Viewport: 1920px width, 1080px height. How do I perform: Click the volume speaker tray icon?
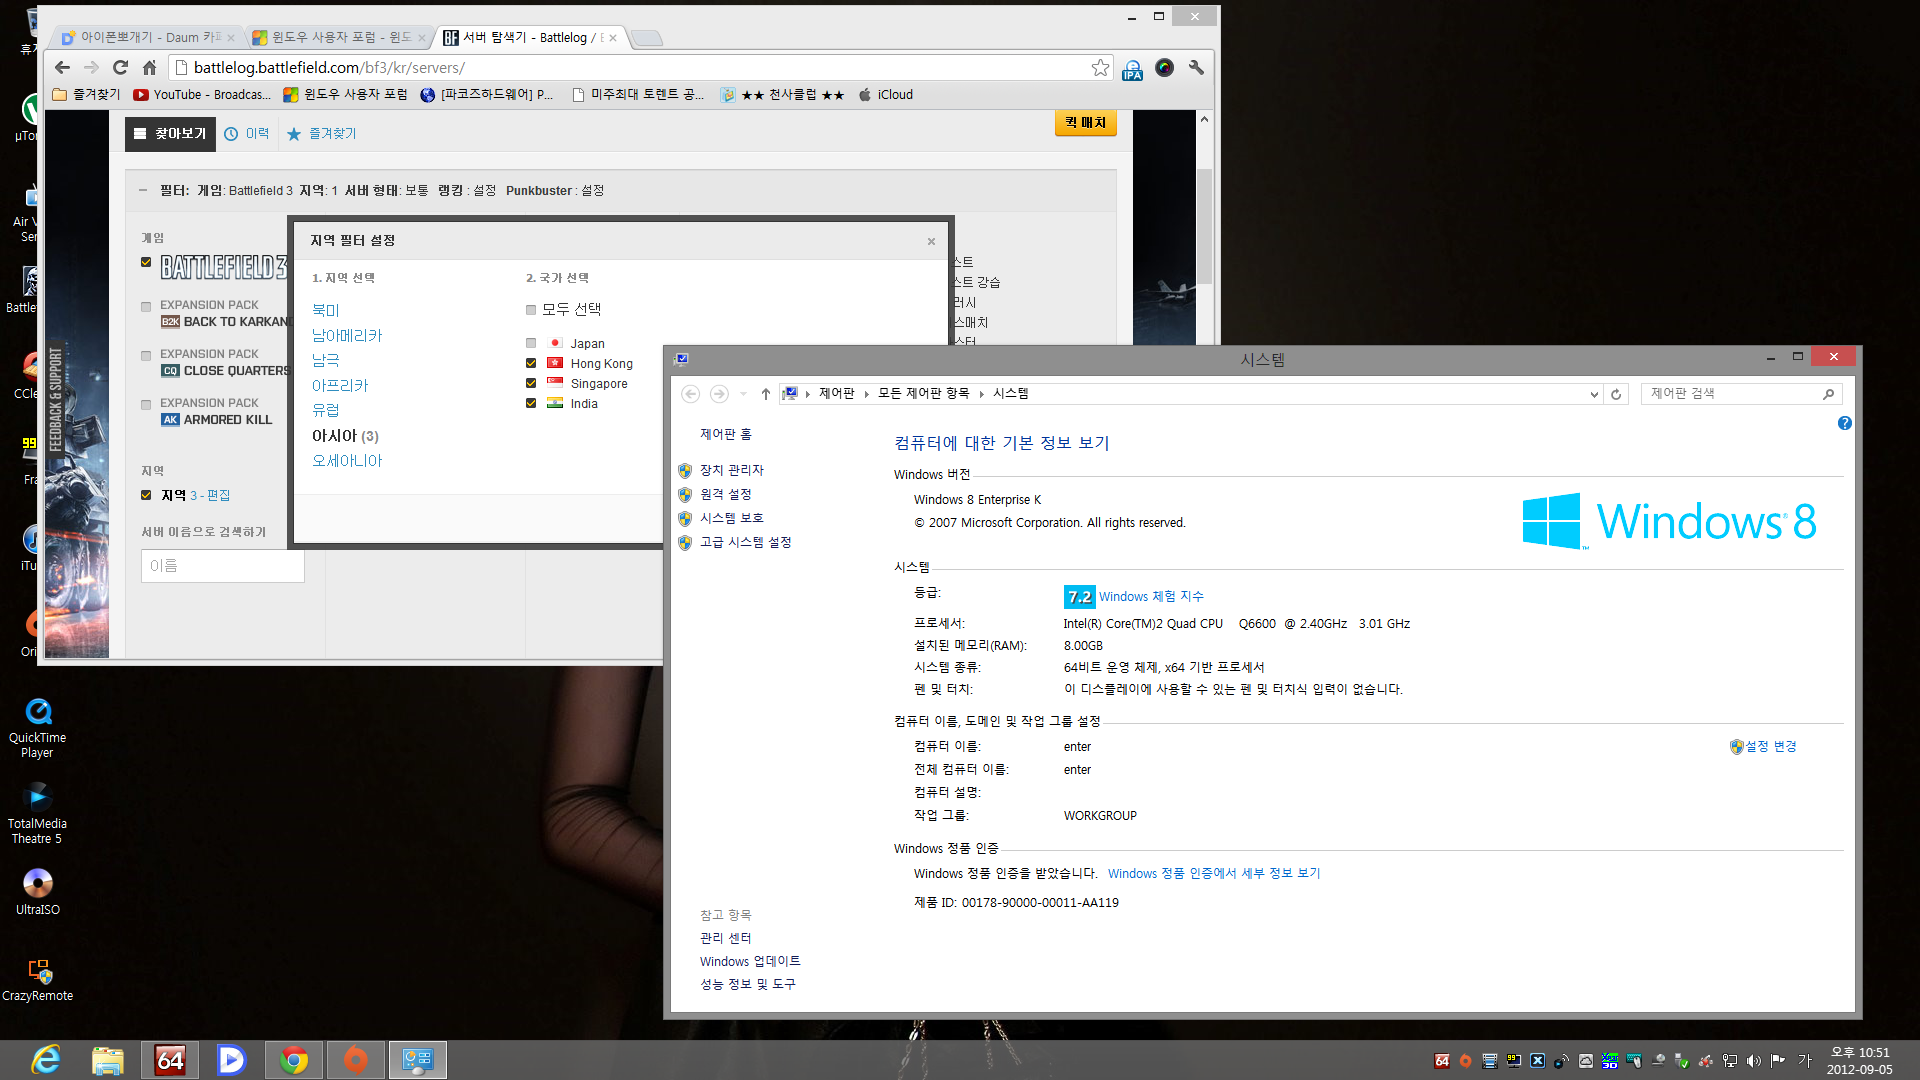[x=1753, y=1061]
